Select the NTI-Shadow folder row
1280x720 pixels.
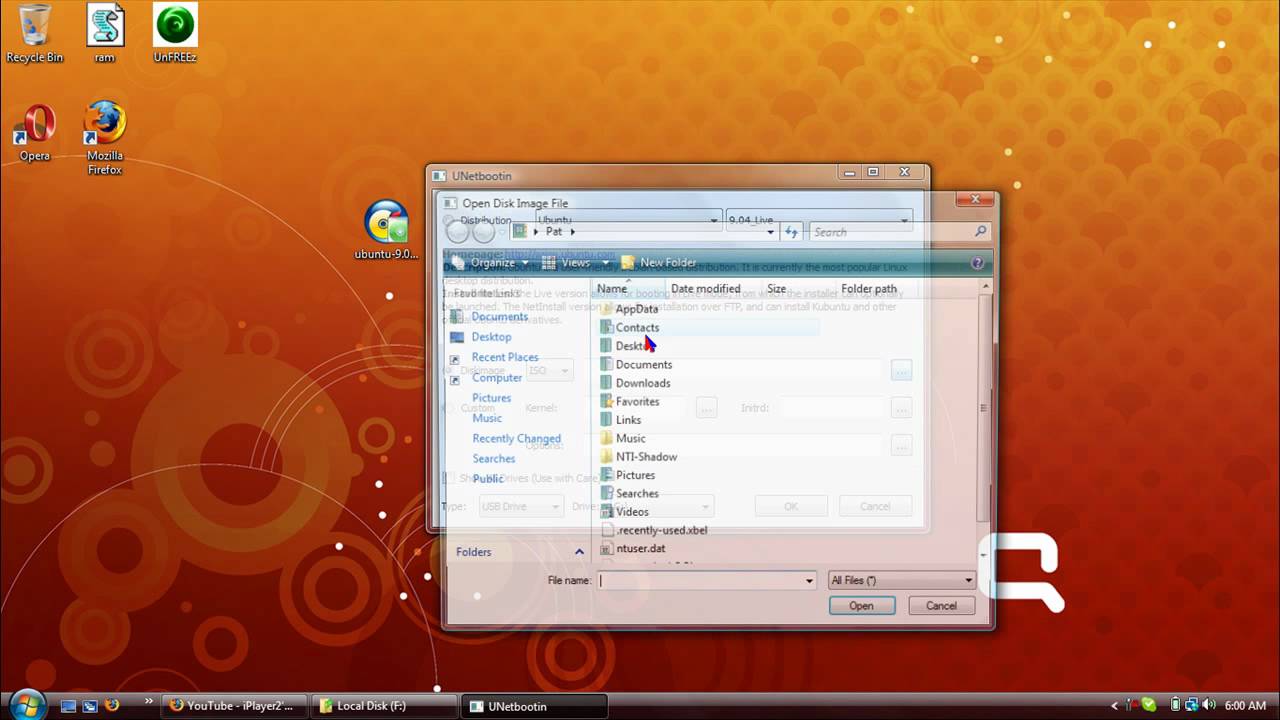tap(709, 457)
